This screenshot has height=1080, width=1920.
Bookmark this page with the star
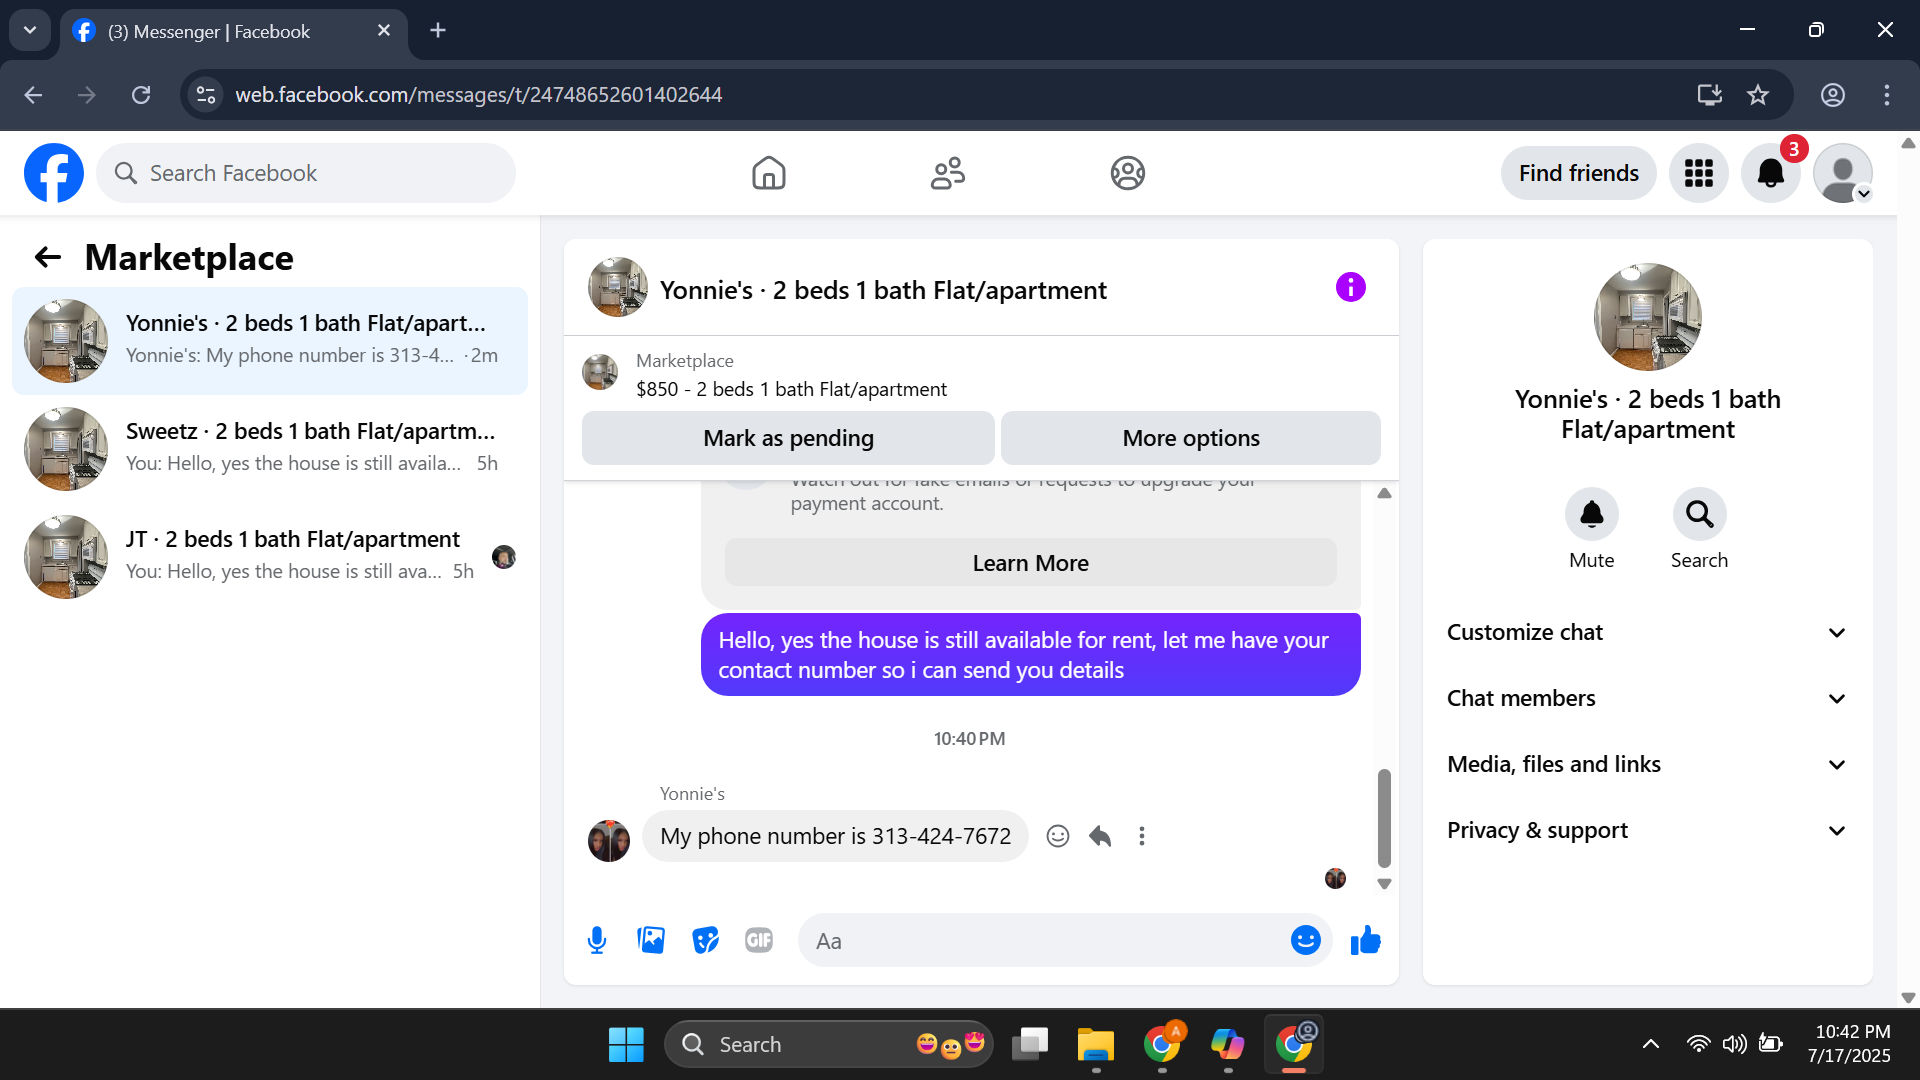coord(1758,95)
